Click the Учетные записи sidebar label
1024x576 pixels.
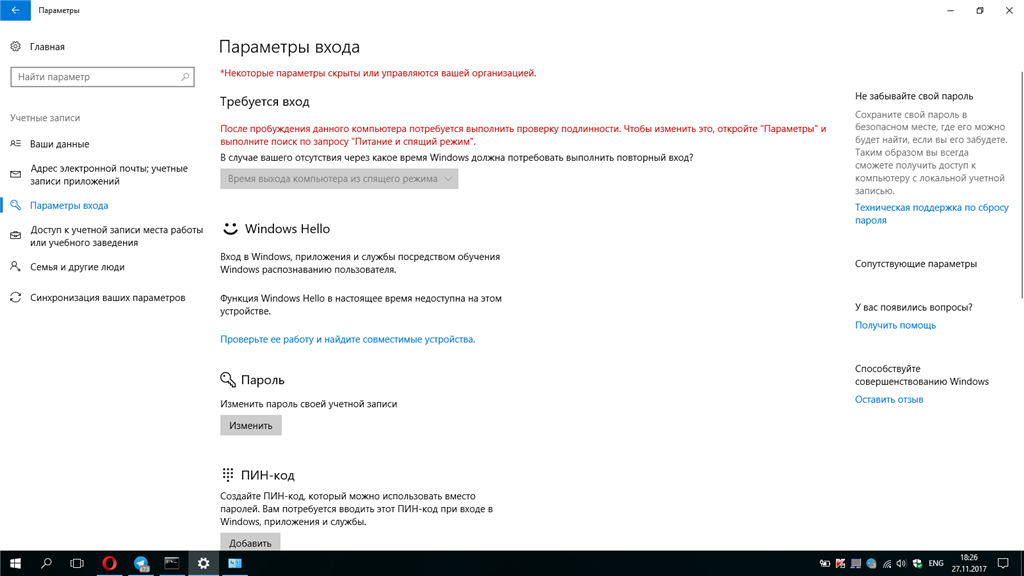point(45,118)
